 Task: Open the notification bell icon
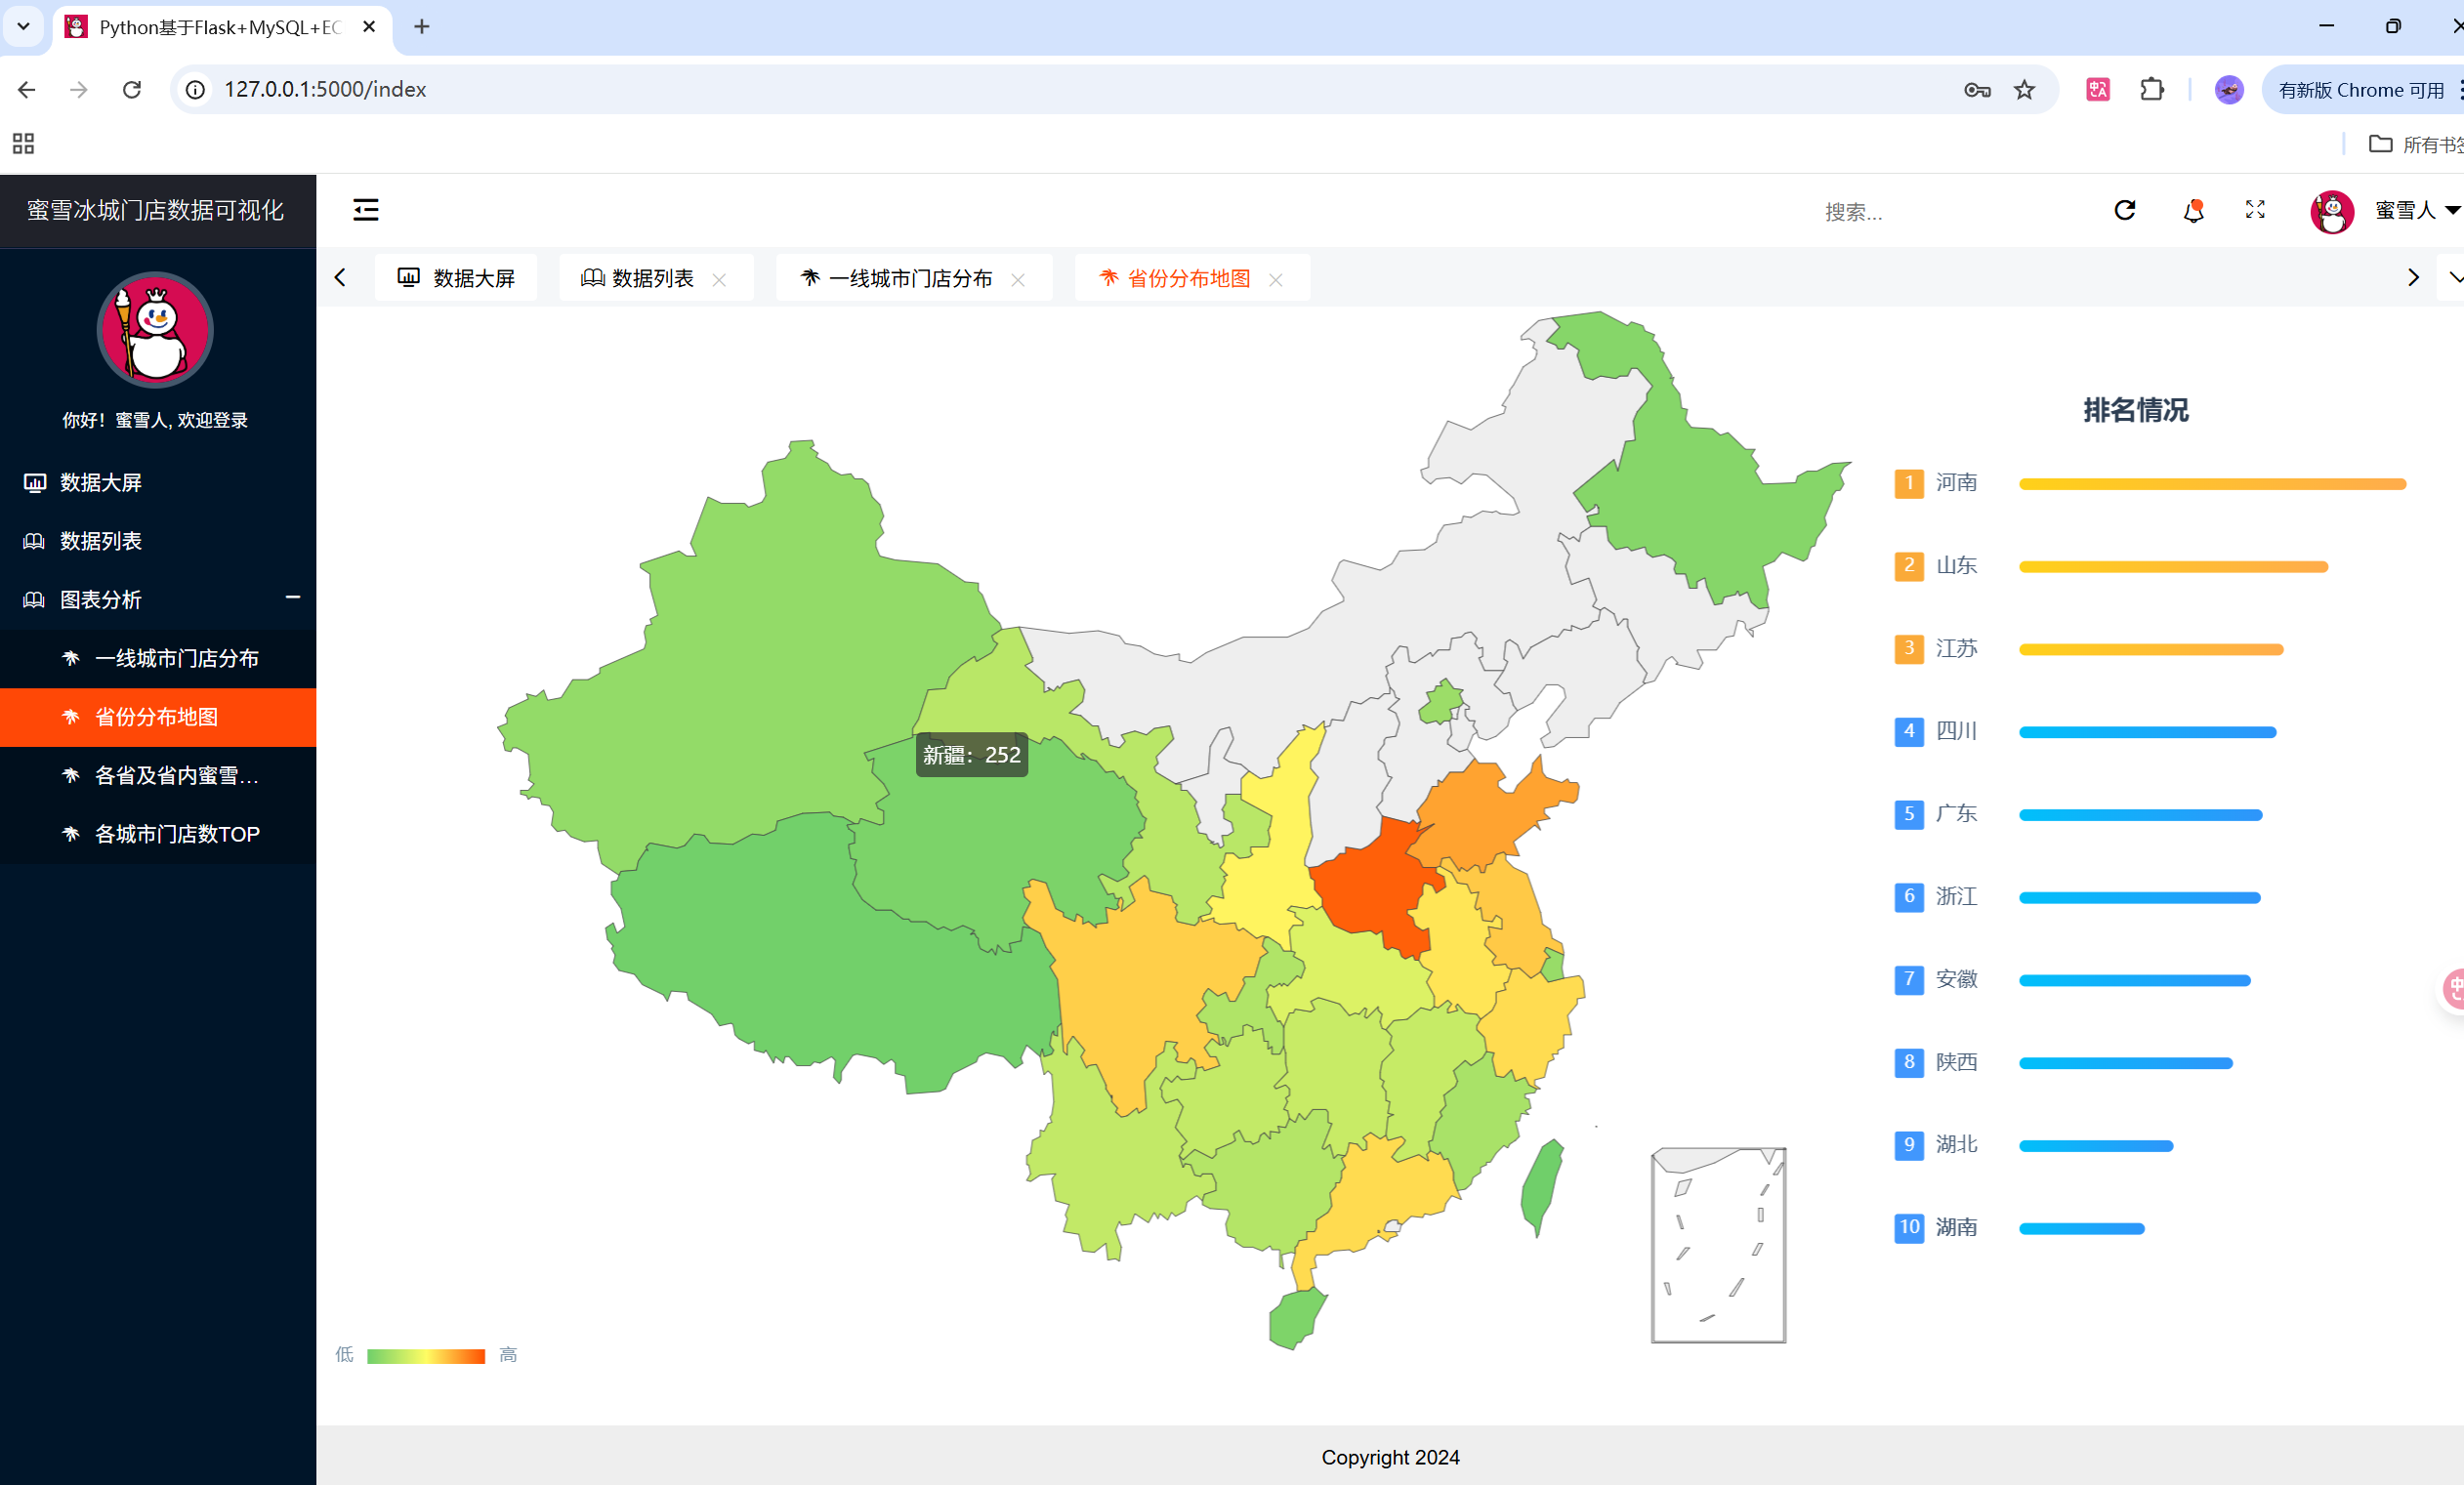[x=2193, y=210]
